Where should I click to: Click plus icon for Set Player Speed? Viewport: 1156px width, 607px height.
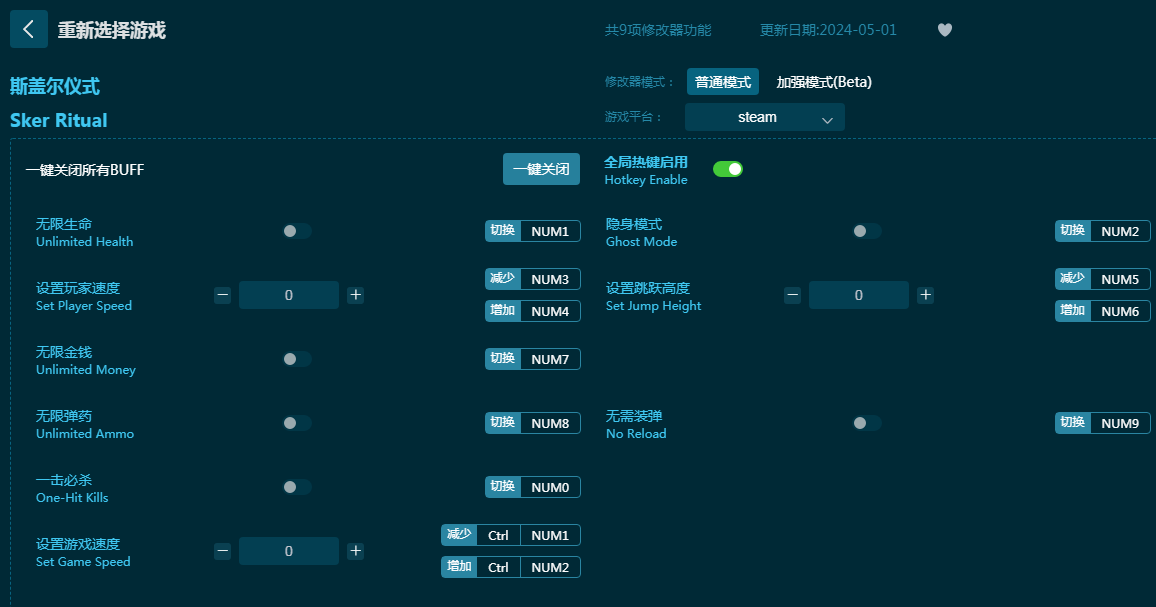pos(355,295)
